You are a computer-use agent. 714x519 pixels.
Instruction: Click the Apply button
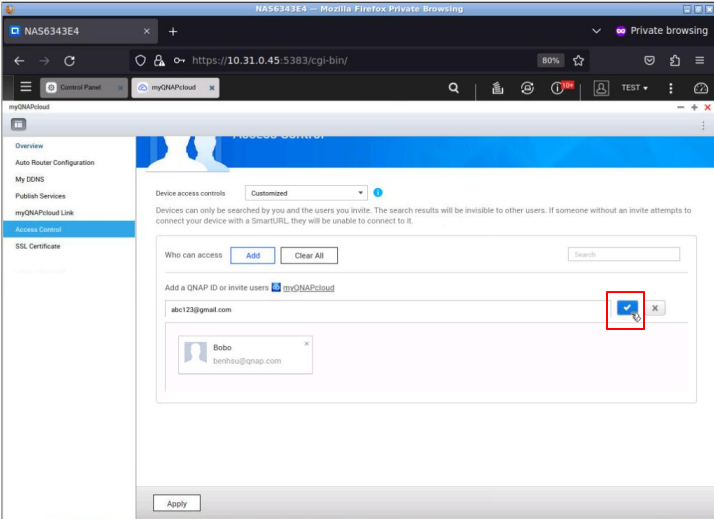point(176,503)
